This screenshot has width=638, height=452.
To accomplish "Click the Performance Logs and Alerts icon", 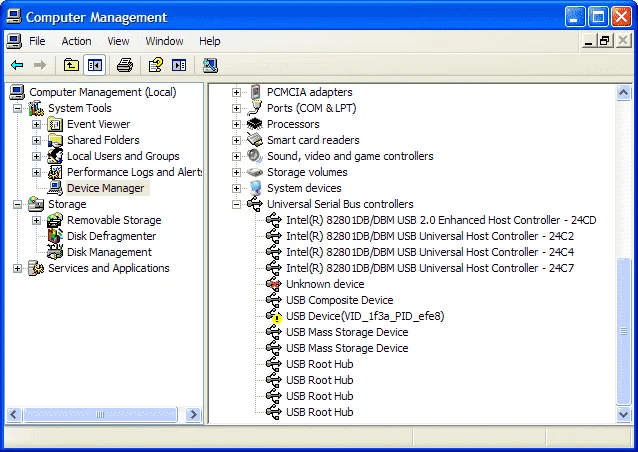I will point(55,172).
